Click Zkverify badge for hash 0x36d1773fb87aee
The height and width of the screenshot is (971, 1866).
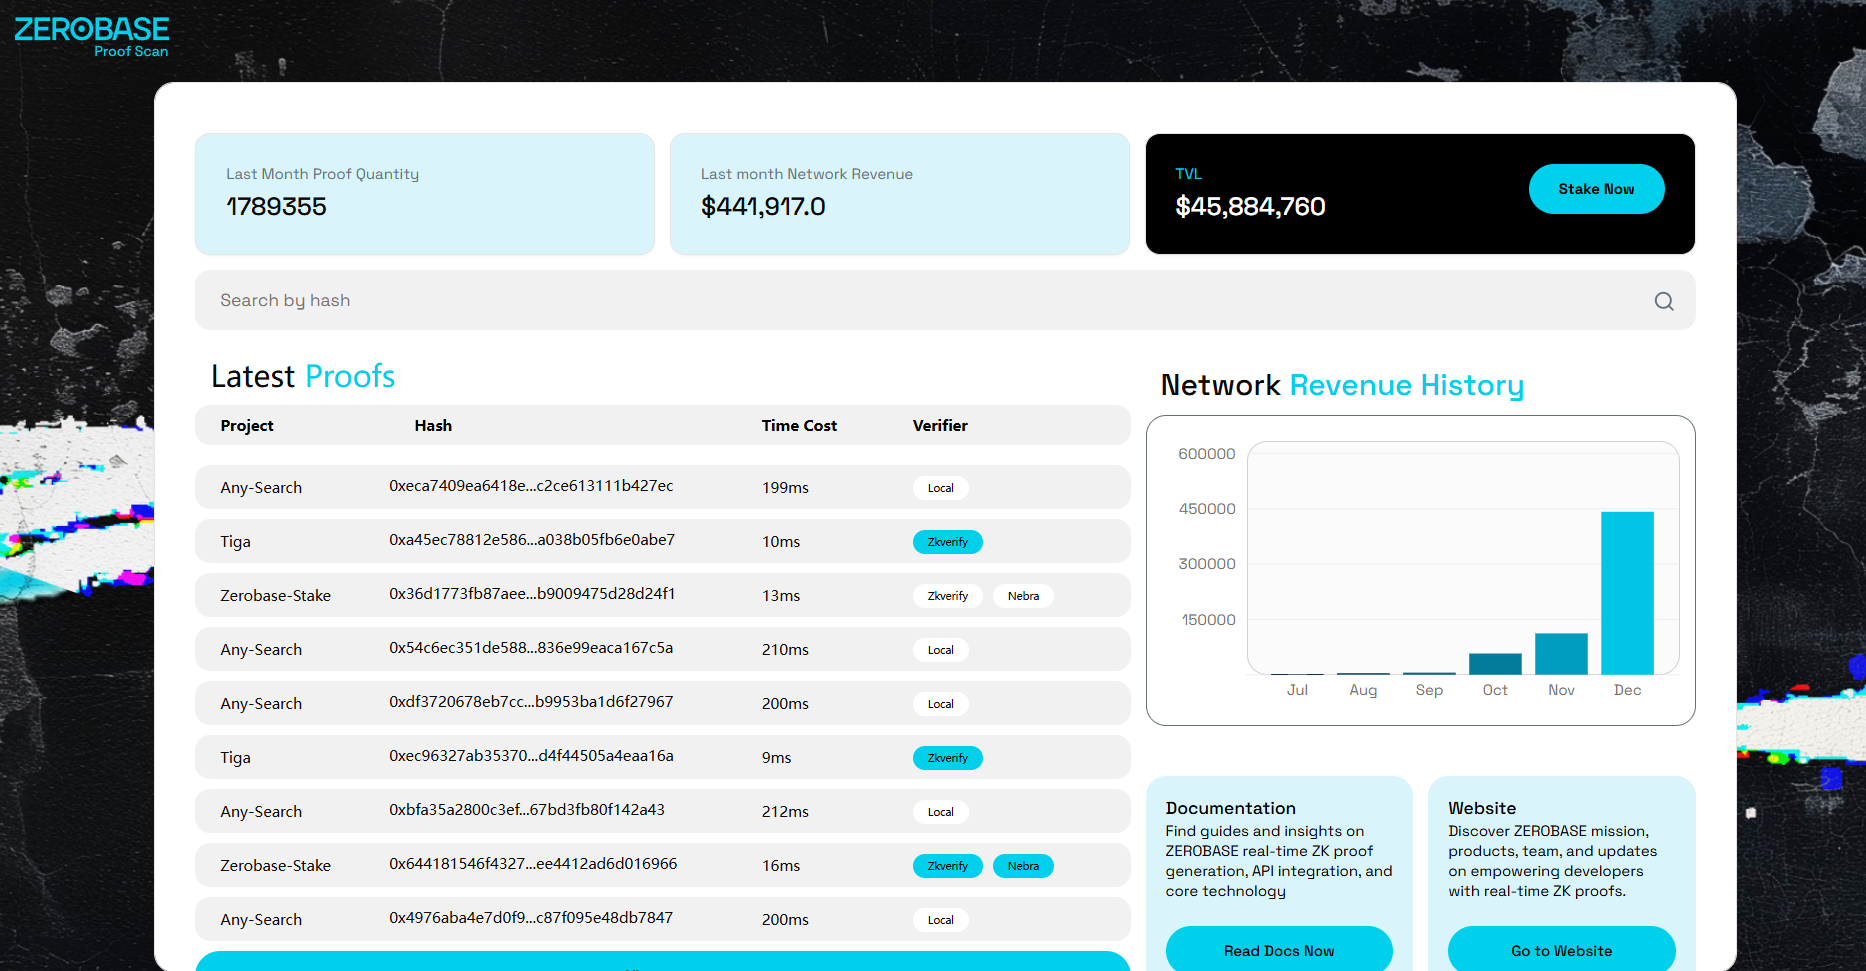click(x=947, y=596)
